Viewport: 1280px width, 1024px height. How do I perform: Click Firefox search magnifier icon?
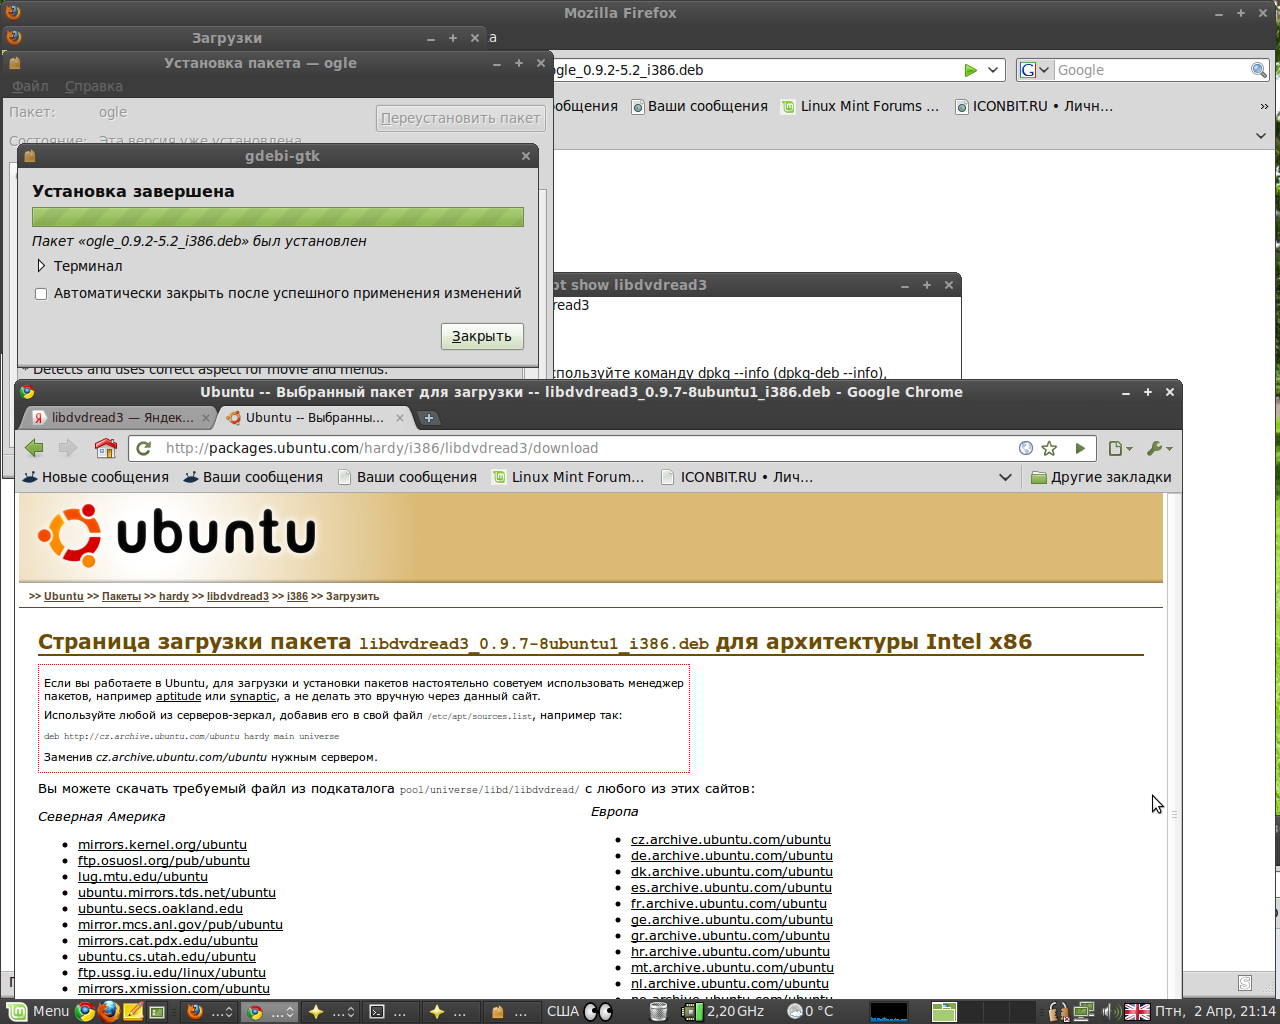(1259, 70)
